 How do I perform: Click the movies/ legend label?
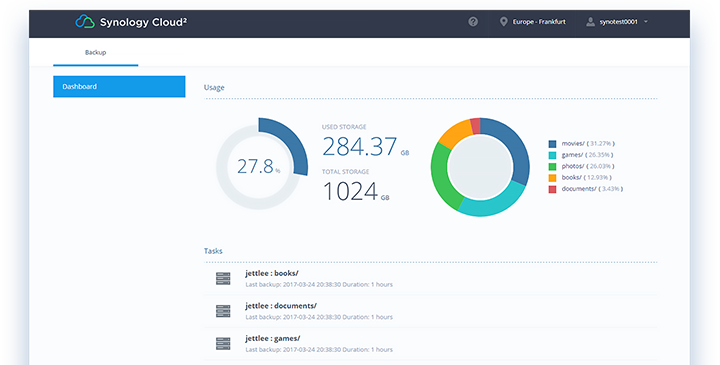588,144
